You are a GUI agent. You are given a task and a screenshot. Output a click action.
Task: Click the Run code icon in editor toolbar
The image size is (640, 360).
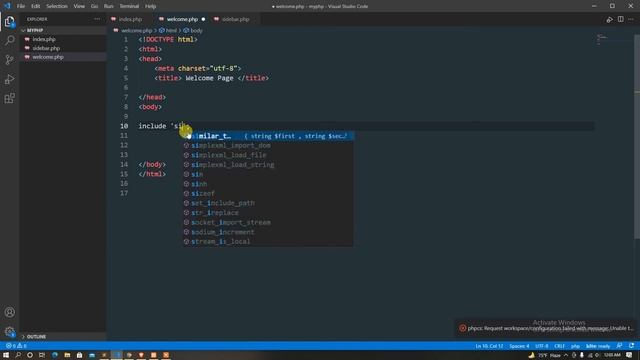609,19
